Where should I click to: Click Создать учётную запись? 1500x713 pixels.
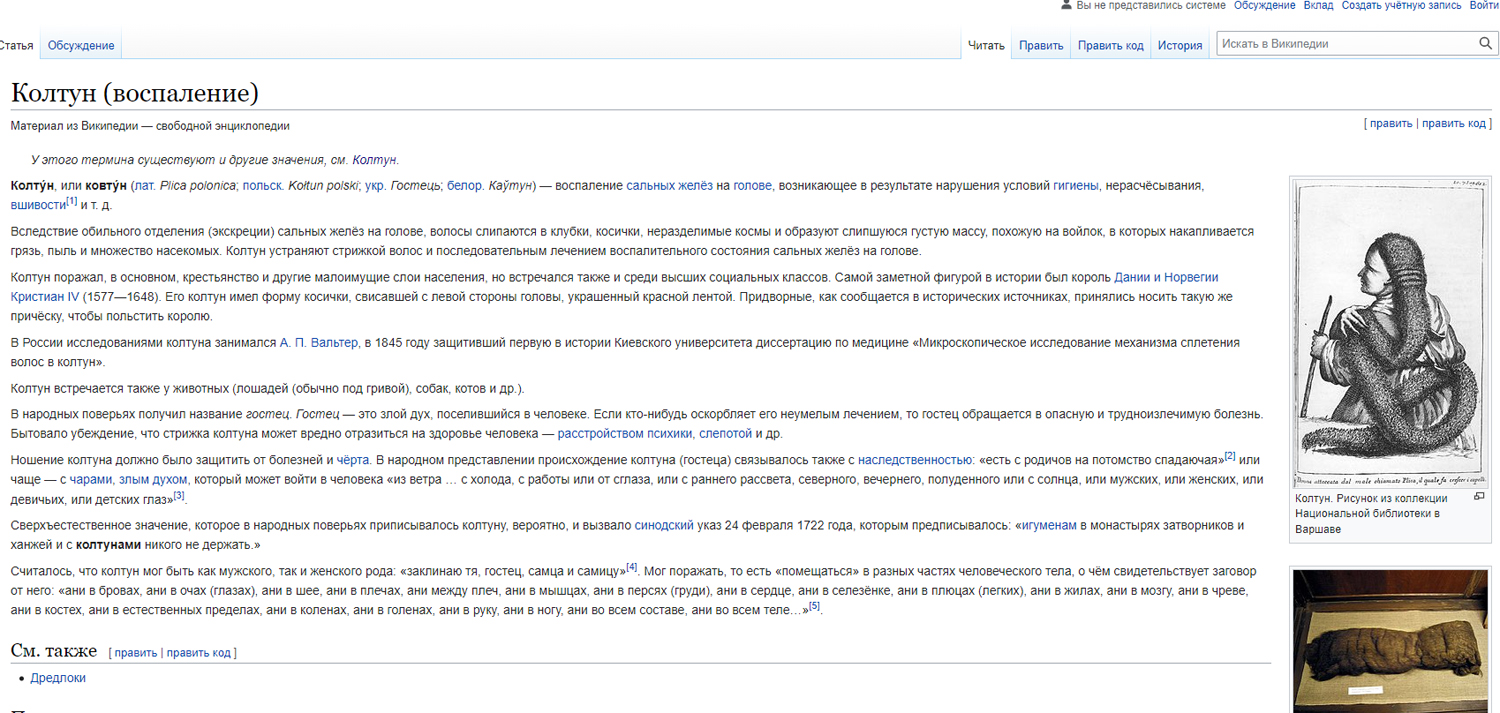point(1401,6)
